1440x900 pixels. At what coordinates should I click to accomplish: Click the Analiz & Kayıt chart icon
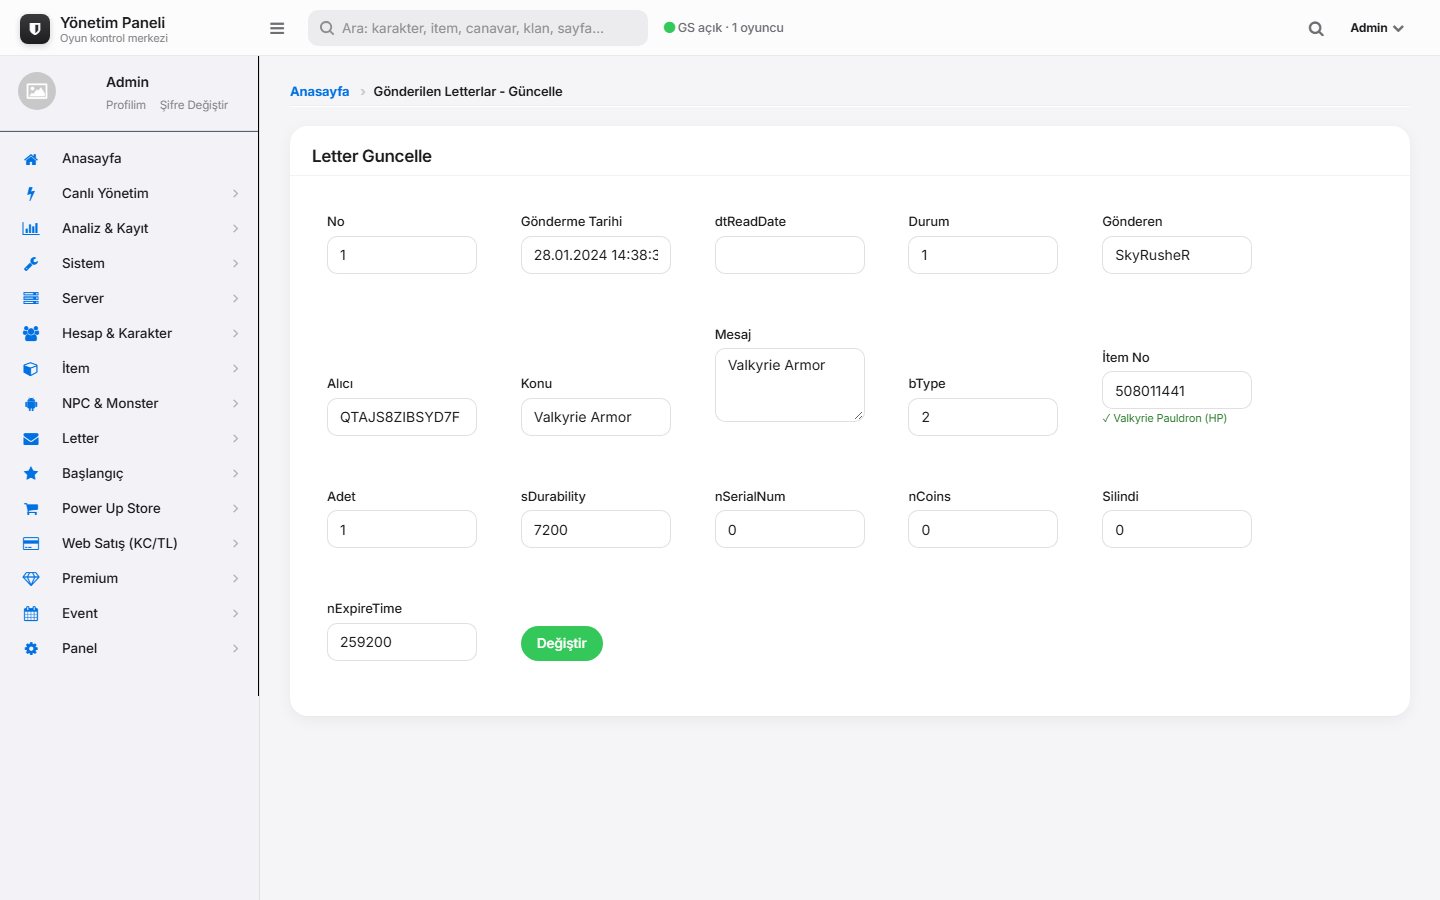tap(31, 229)
